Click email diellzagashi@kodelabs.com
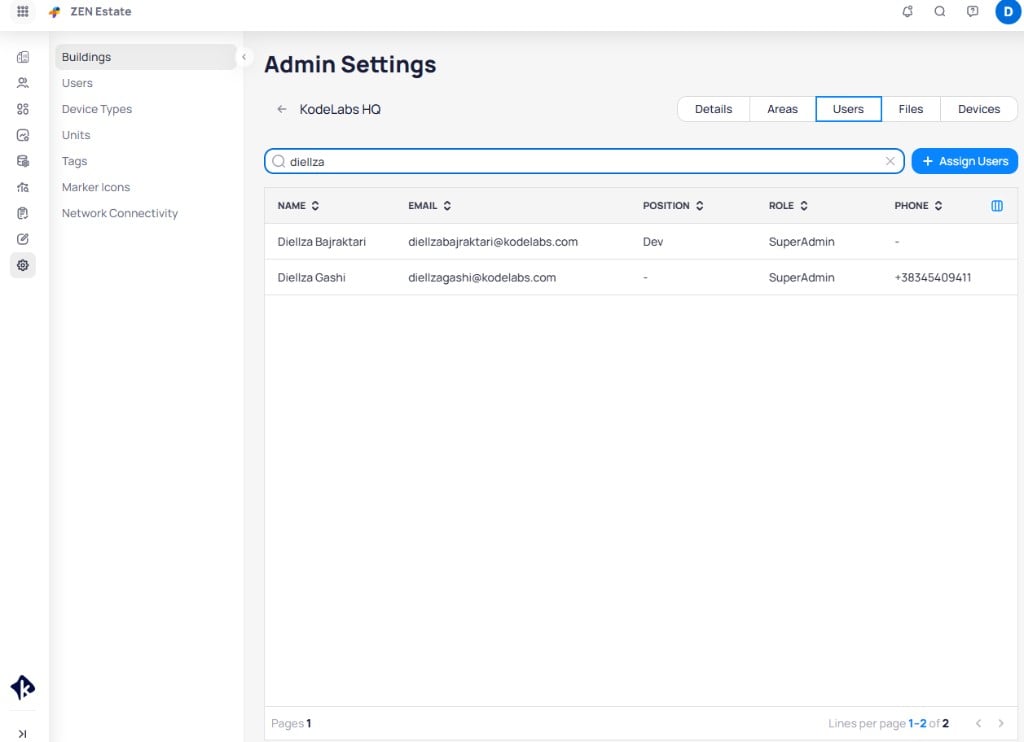This screenshot has height=742, width=1024. (x=482, y=278)
